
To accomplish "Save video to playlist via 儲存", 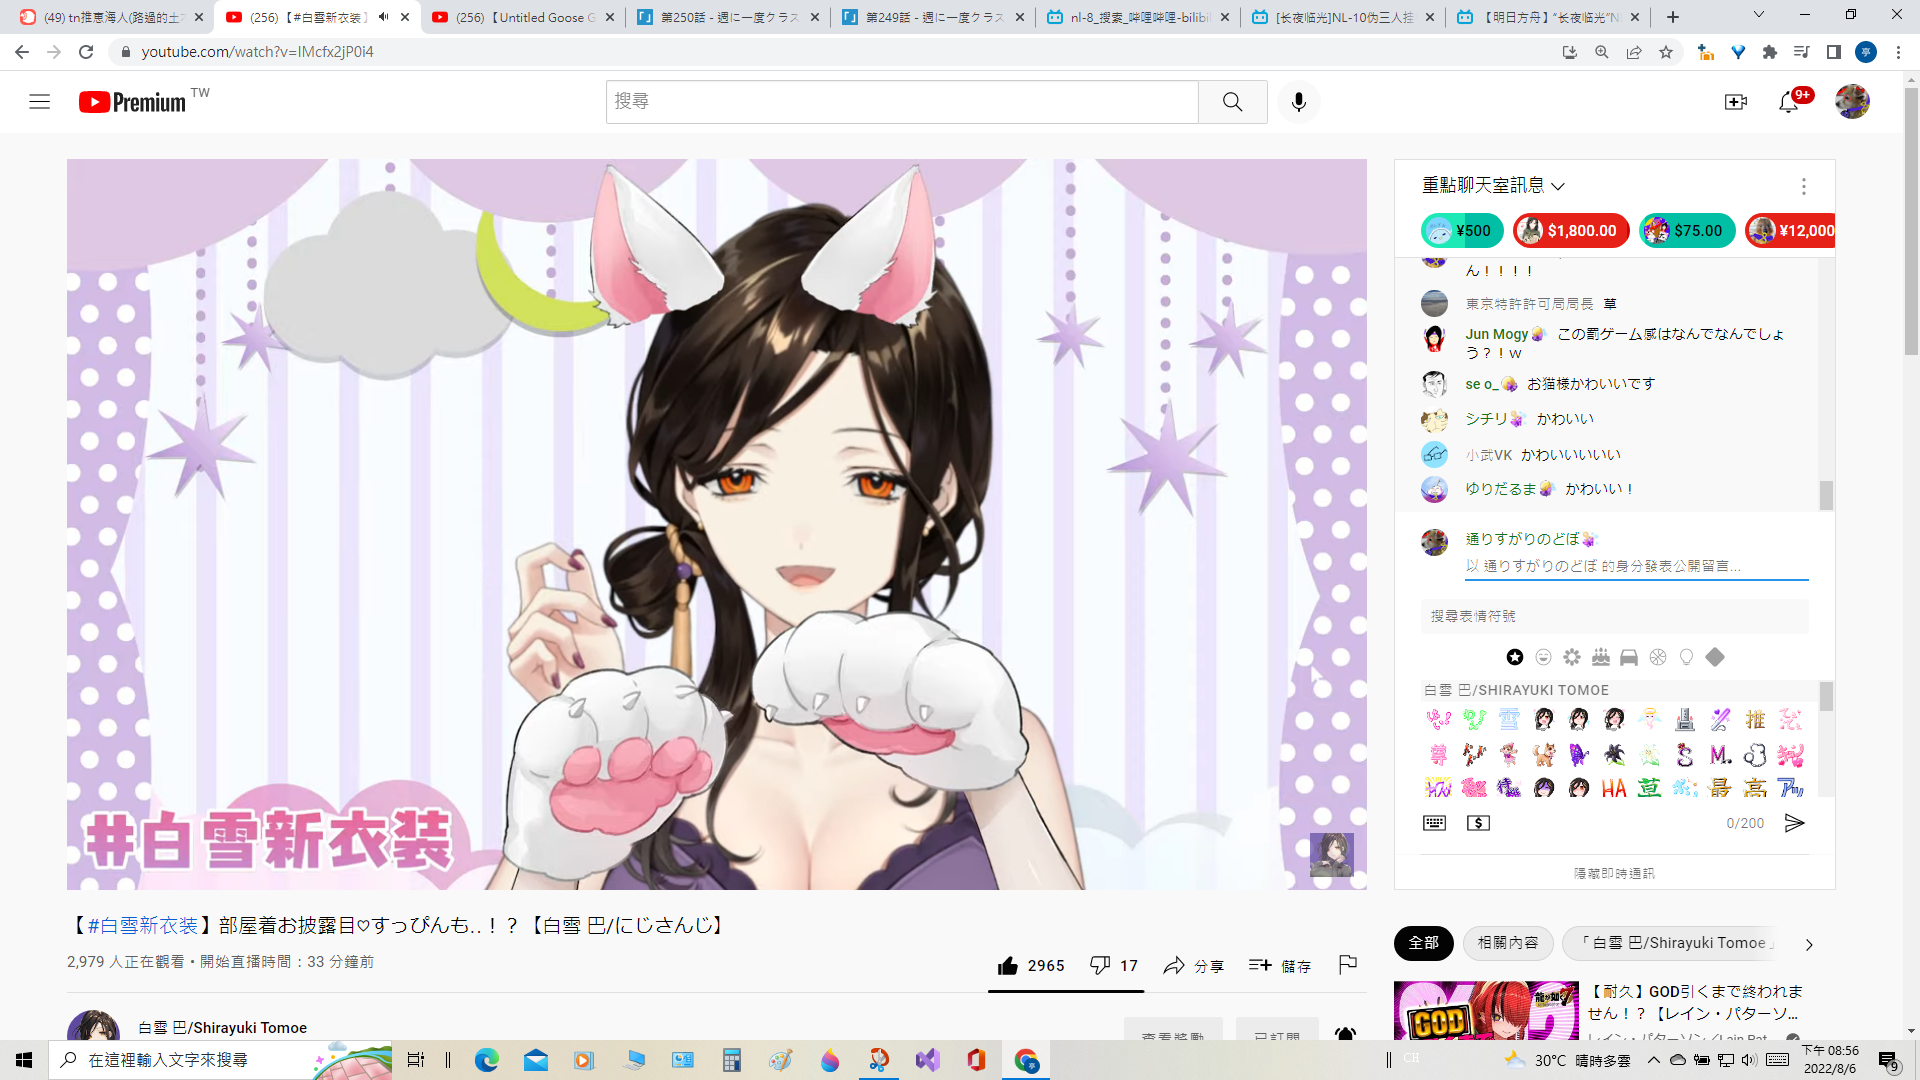I will [x=1280, y=965].
